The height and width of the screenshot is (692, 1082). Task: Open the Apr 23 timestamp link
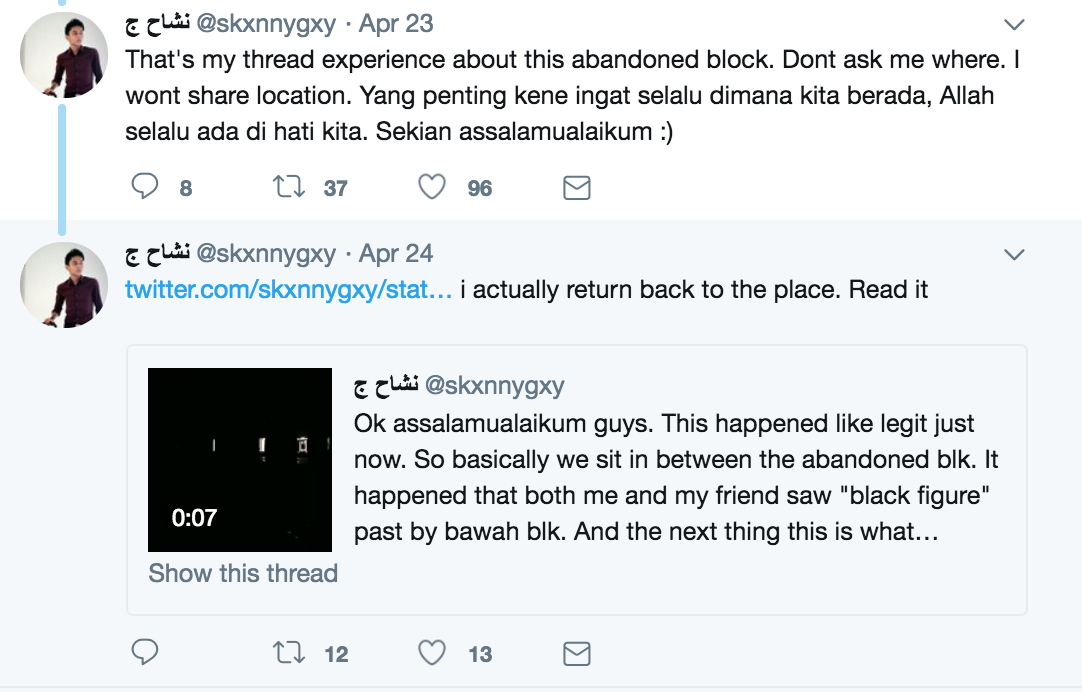[396, 24]
